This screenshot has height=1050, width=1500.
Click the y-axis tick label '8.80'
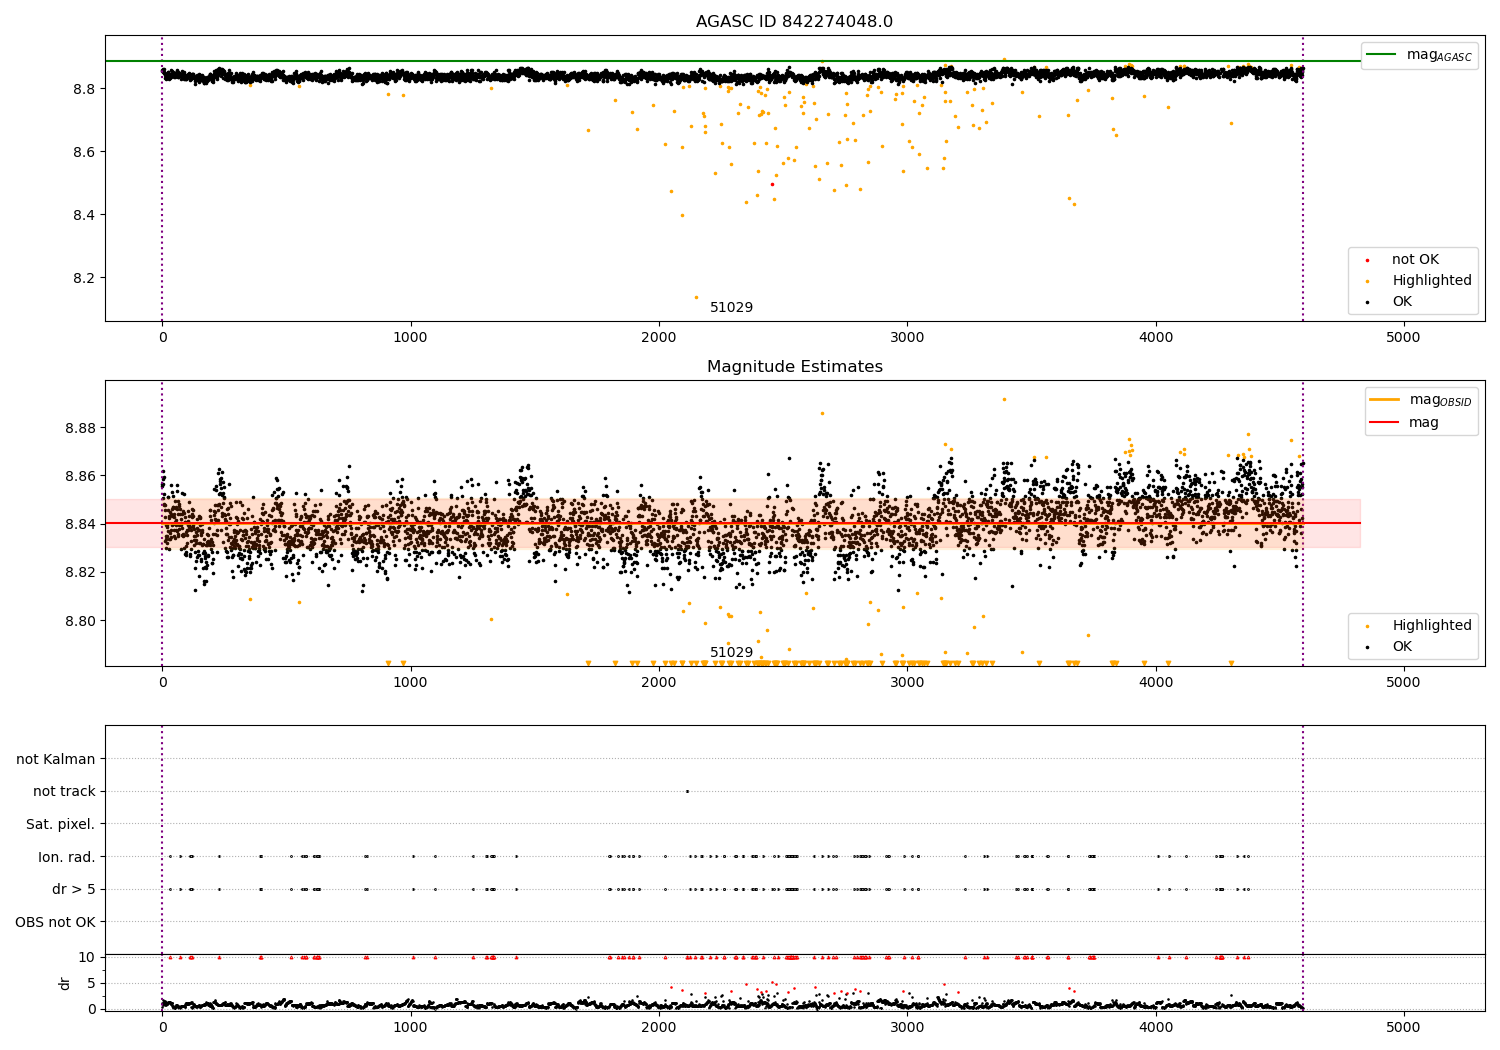pyautogui.click(x=79, y=621)
